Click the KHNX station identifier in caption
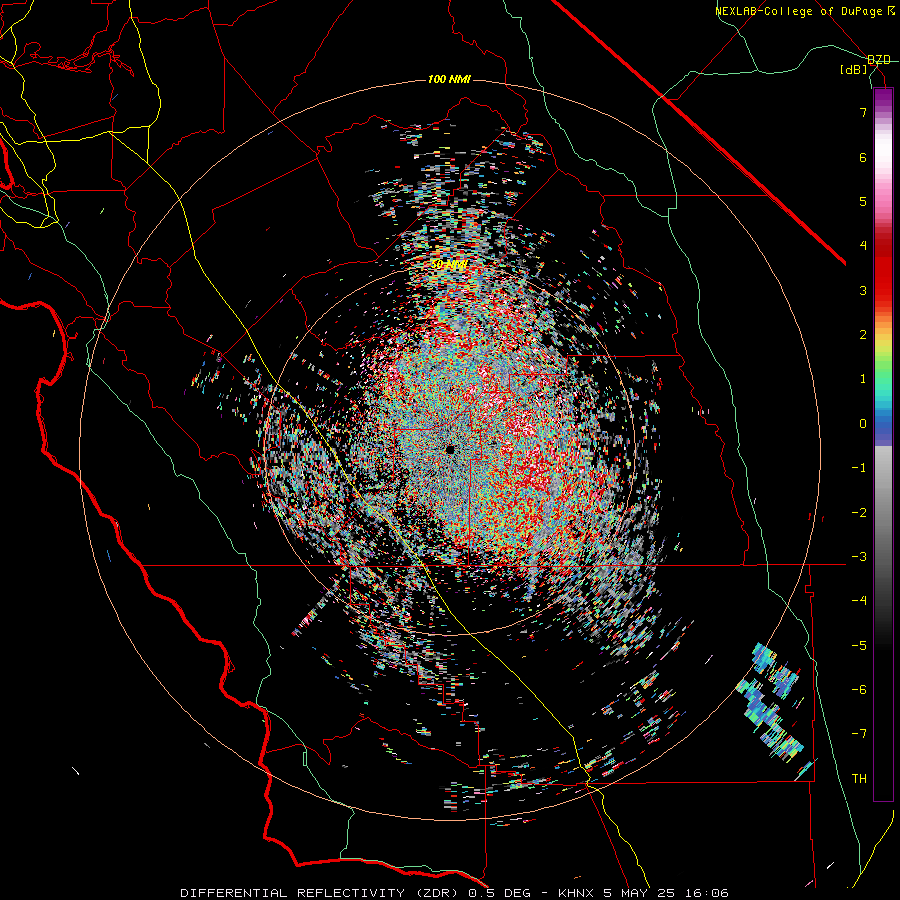Image resolution: width=900 pixels, height=900 pixels. (577, 893)
